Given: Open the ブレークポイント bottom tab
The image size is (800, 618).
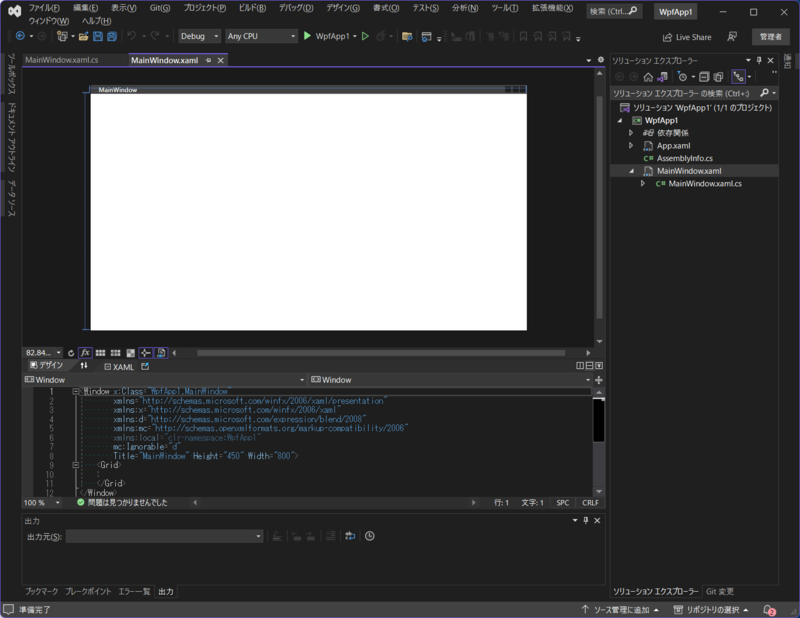Looking at the screenshot, I should tap(88, 591).
